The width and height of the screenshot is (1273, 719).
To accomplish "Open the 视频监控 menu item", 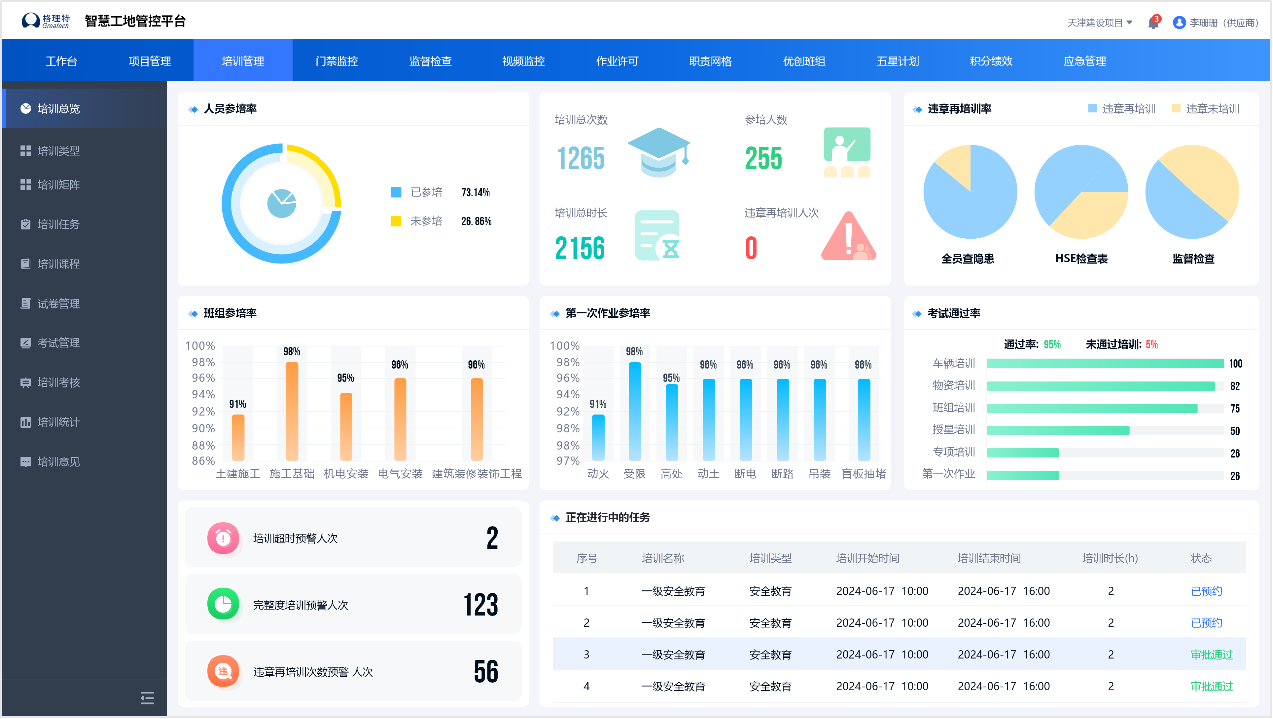I will point(521,60).
